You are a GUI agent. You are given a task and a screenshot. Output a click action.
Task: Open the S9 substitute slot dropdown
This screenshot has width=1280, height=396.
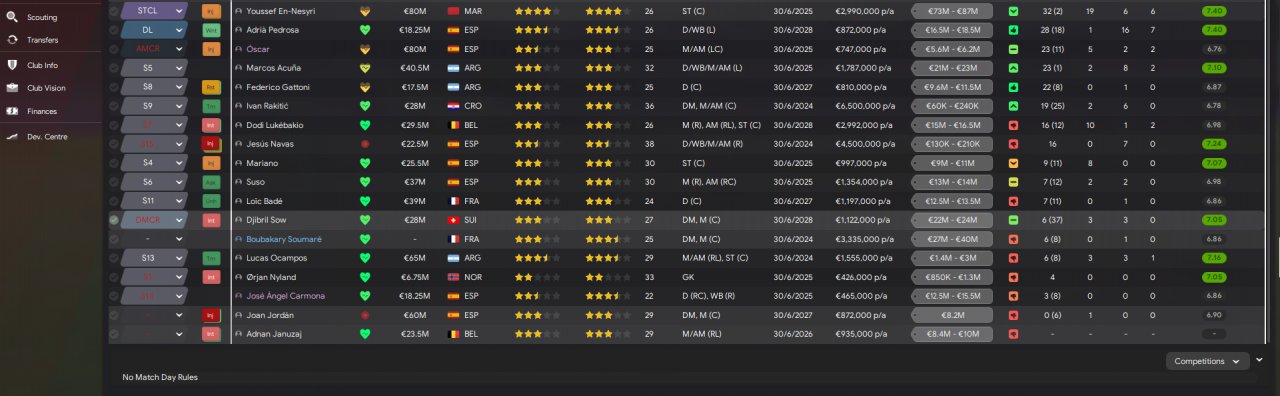154,106
